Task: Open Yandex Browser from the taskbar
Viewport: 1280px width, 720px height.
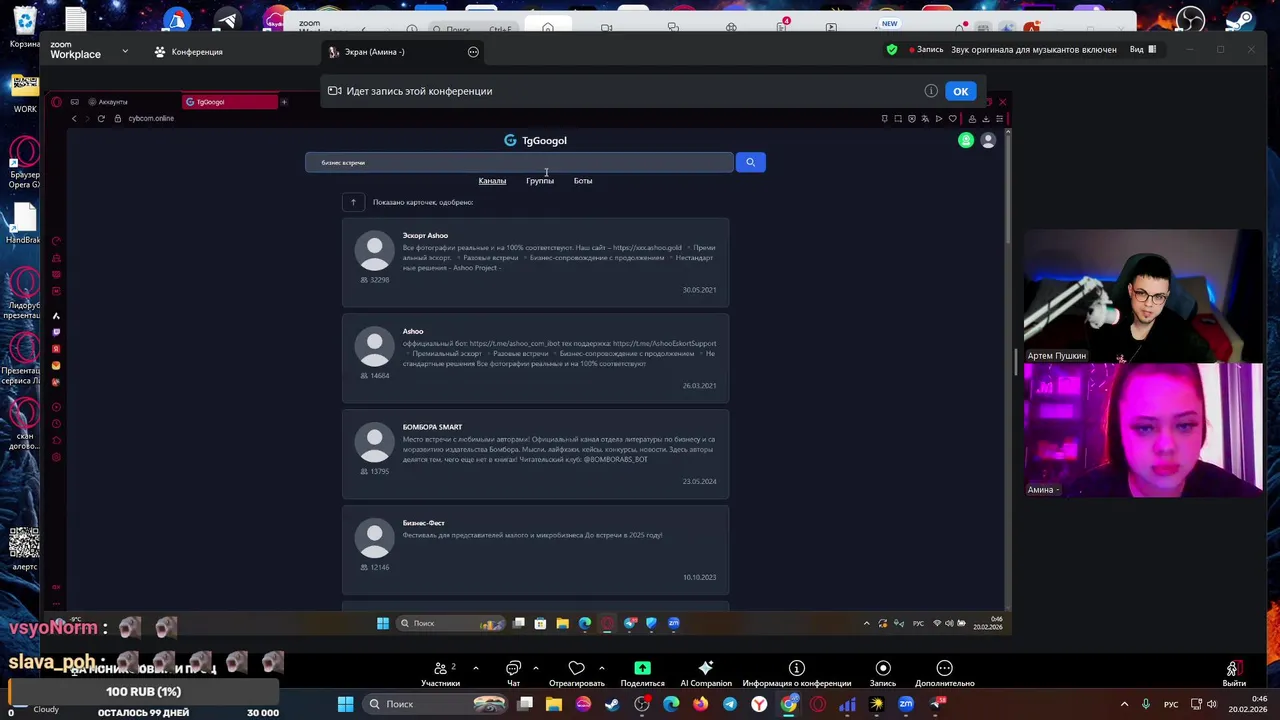Action: (x=759, y=704)
